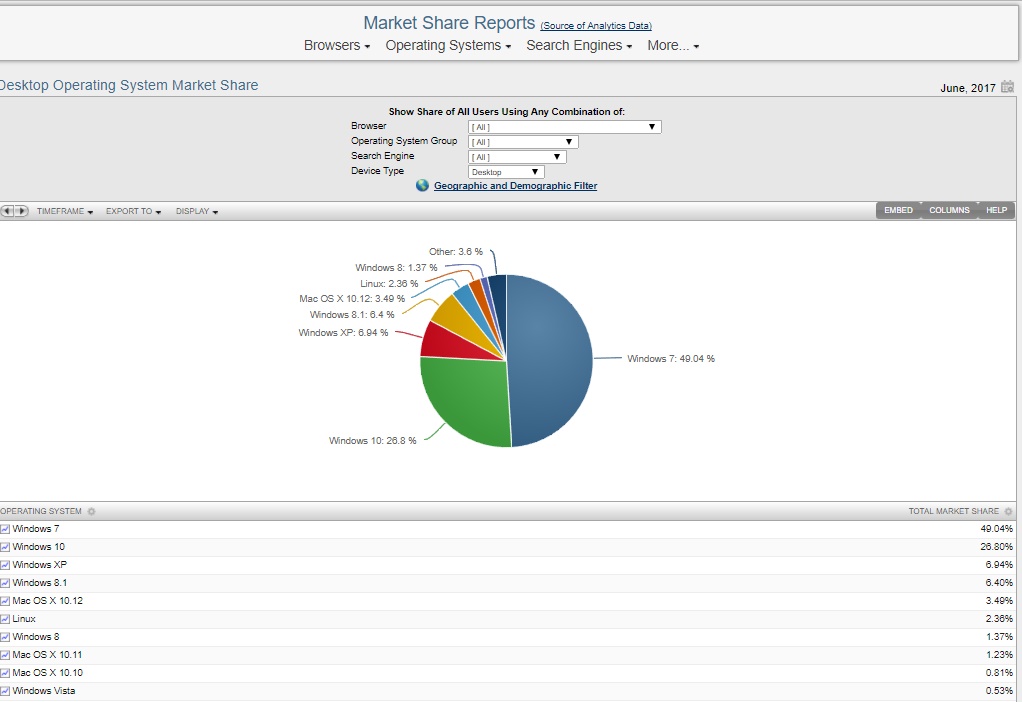Screen dimensions: 1022x702
Task: Click the 'Windows XP: 6.94 %' chart label
Action: (x=343, y=332)
